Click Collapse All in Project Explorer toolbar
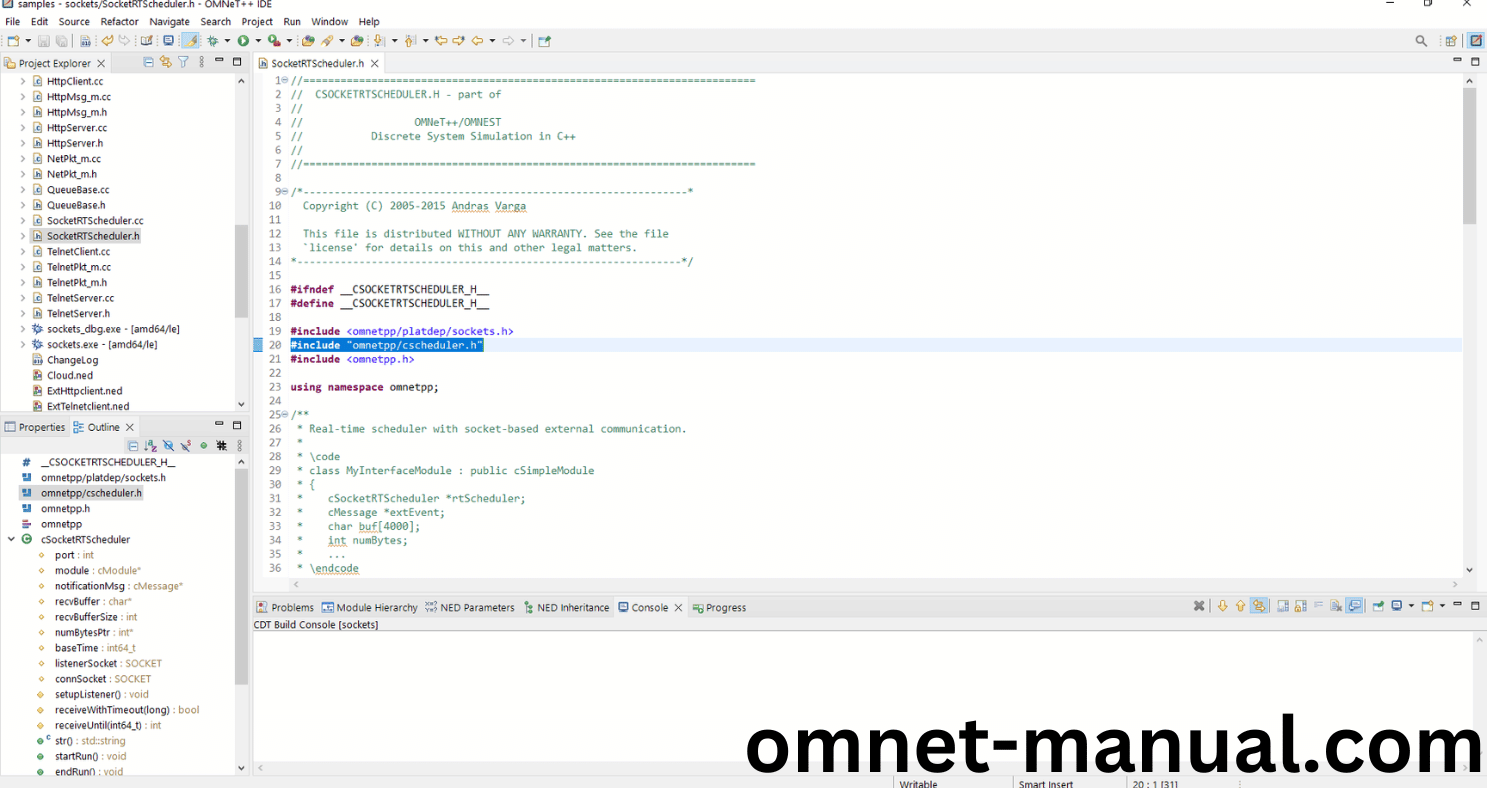 149,62
